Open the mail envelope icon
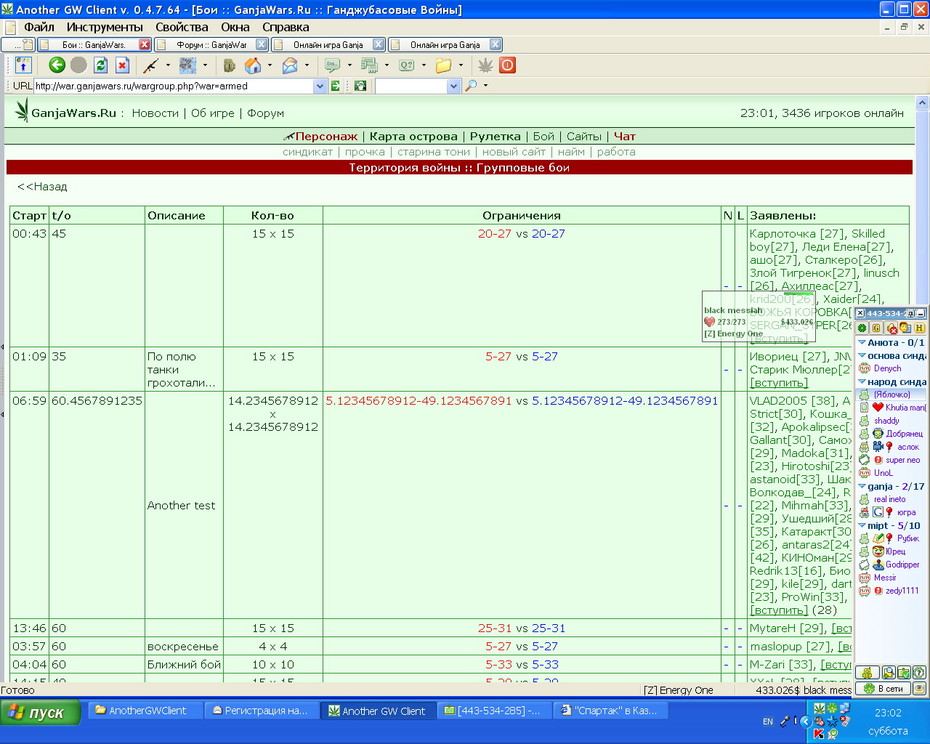This screenshot has height=744, width=930. click(289, 65)
